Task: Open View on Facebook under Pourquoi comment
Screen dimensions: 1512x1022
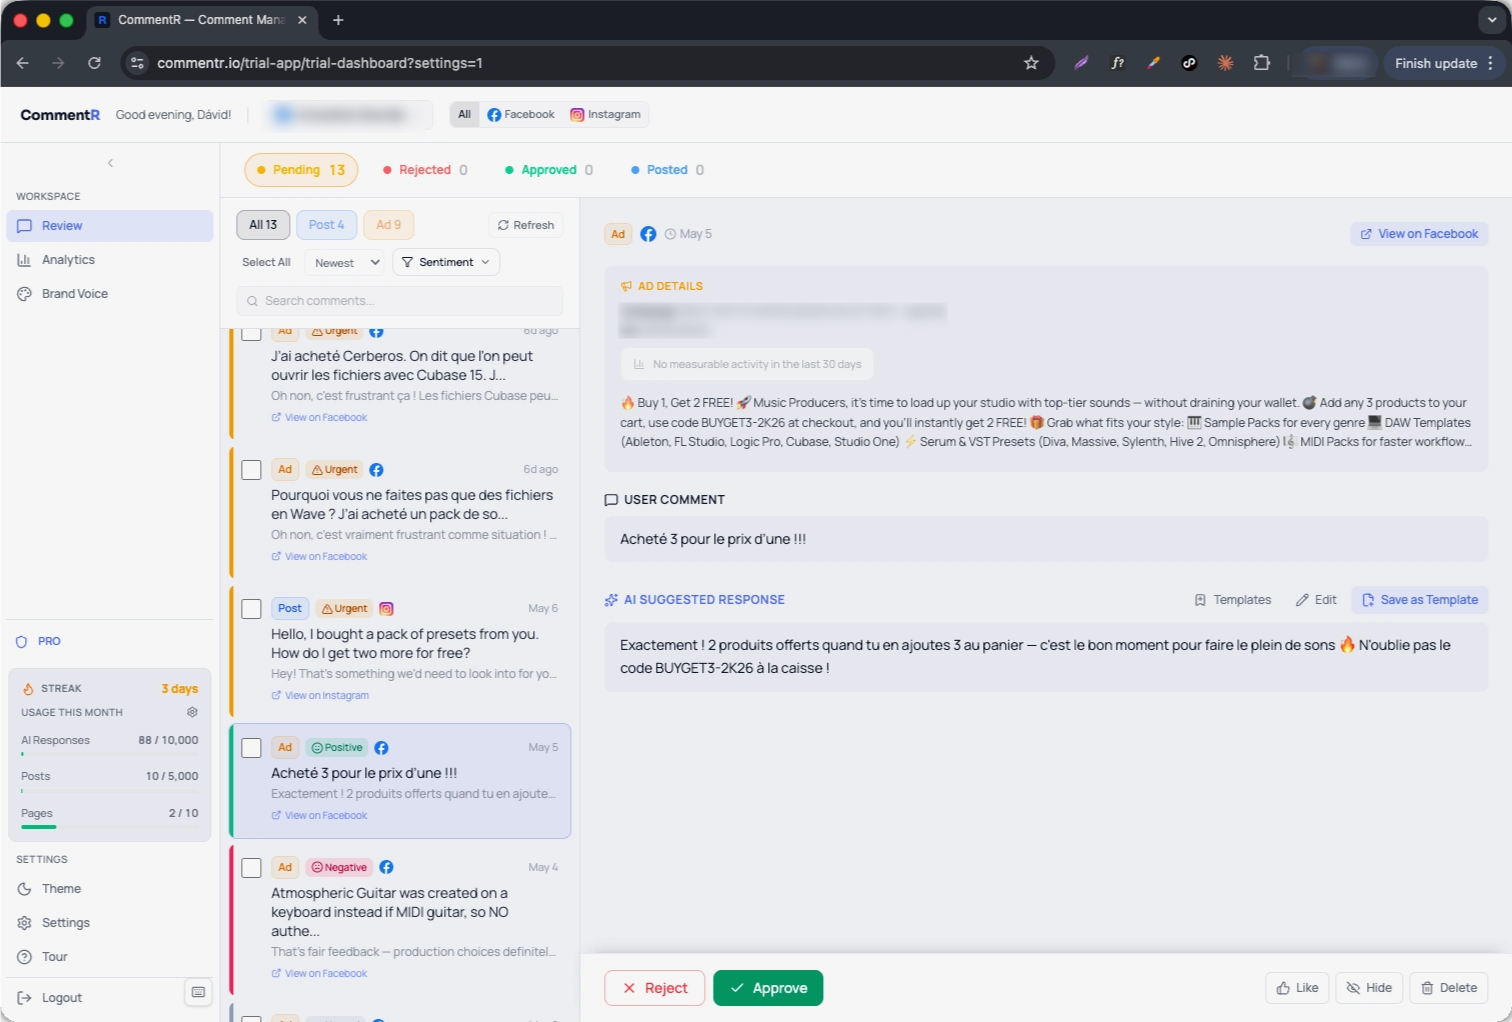Action: pos(319,557)
